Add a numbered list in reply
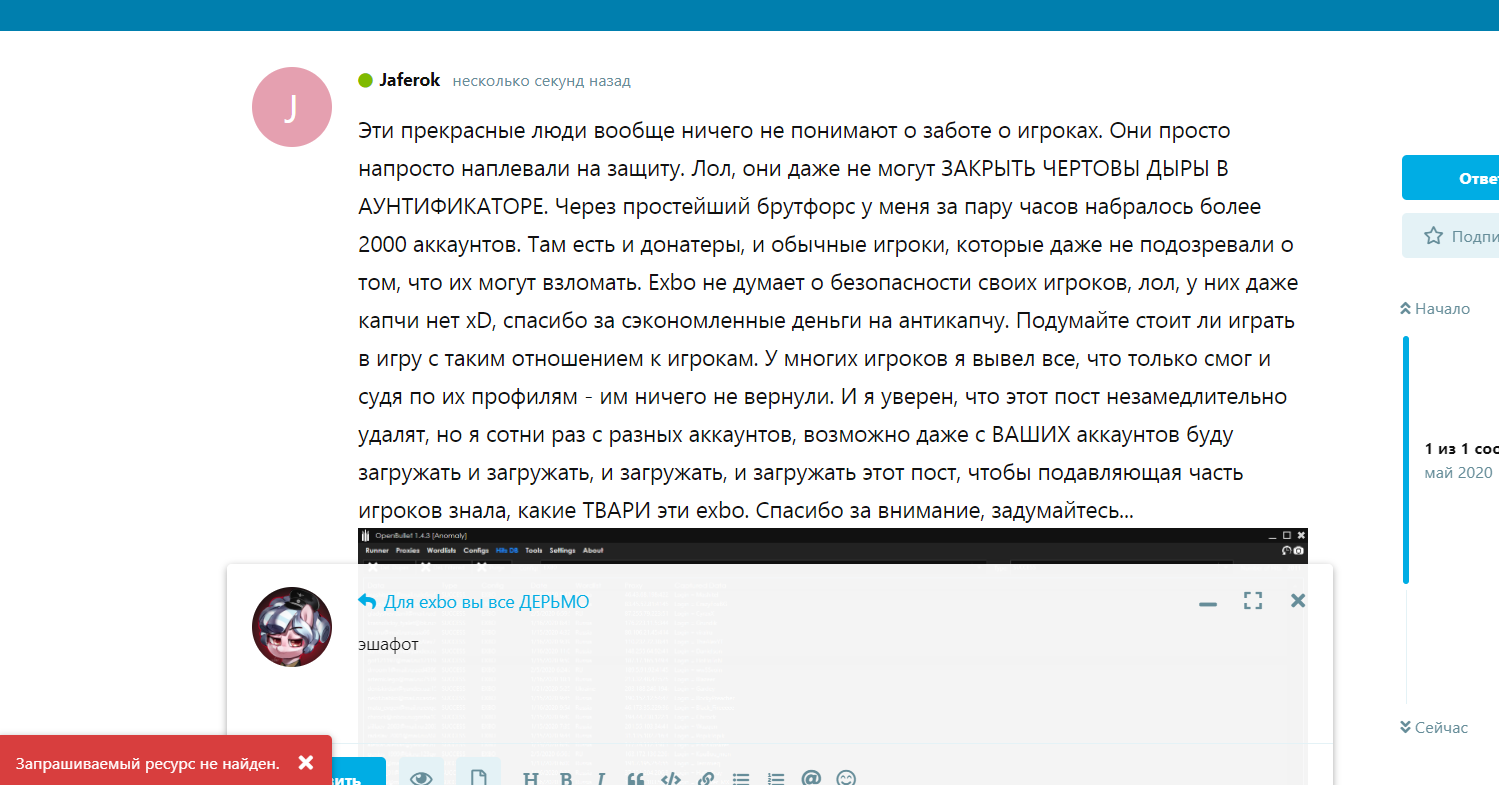Screen dimensions: 1499x785 point(776,779)
